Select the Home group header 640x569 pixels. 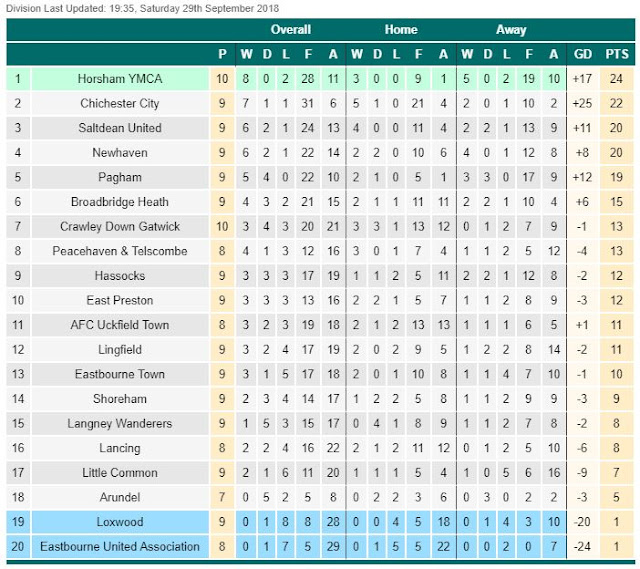point(401,30)
